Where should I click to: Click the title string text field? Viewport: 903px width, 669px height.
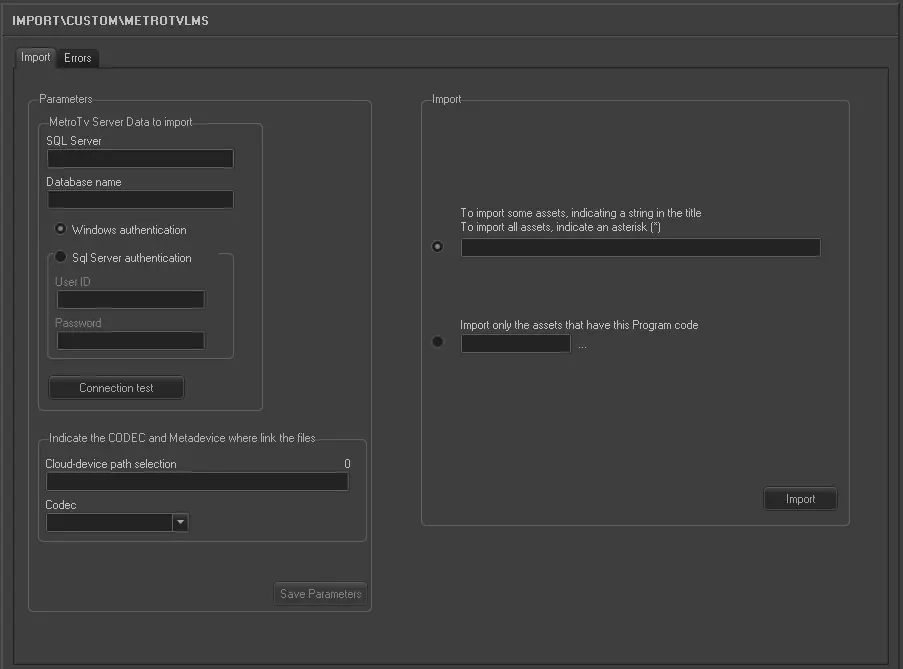point(640,247)
